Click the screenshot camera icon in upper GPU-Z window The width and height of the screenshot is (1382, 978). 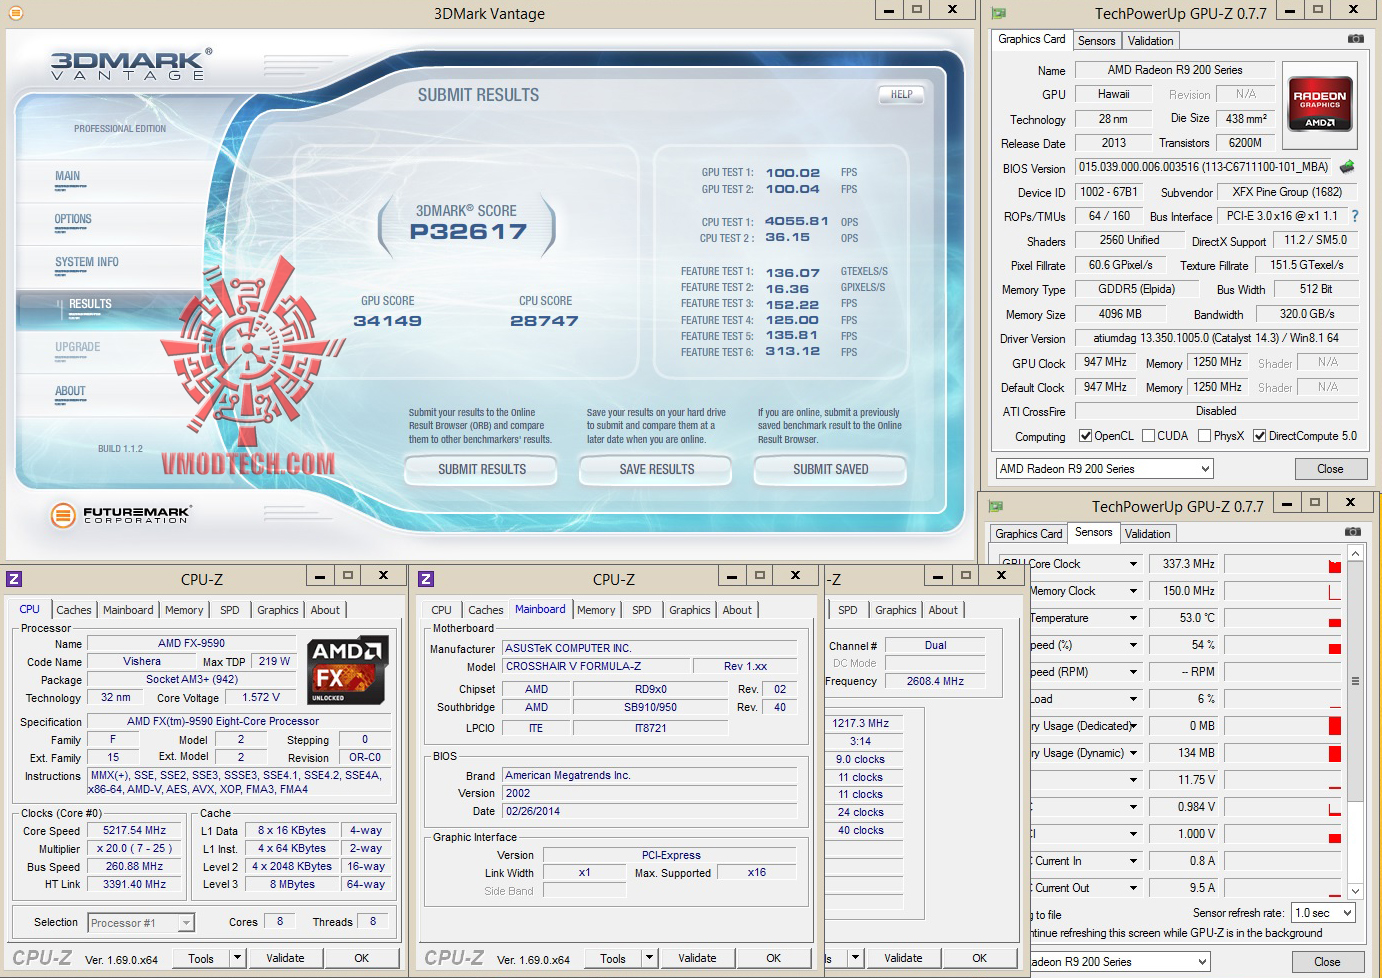(1355, 39)
